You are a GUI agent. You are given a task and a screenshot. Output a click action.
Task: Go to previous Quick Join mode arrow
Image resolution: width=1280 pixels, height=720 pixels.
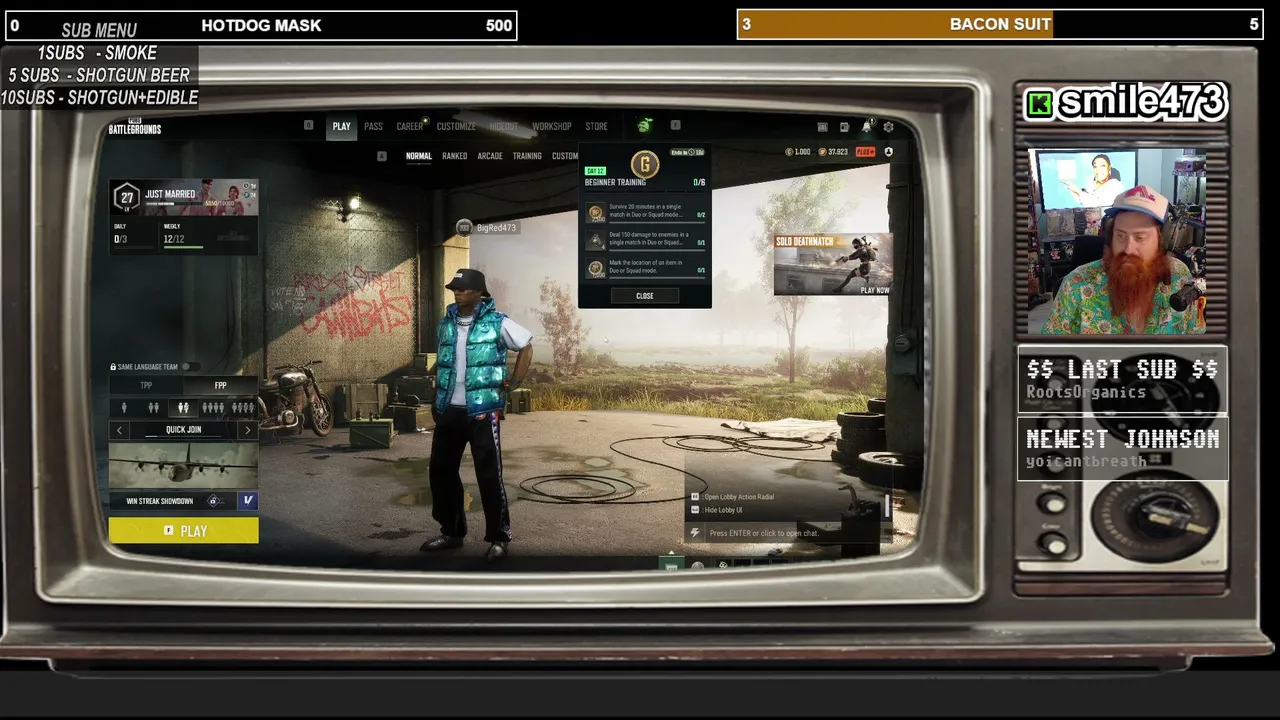click(x=119, y=430)
